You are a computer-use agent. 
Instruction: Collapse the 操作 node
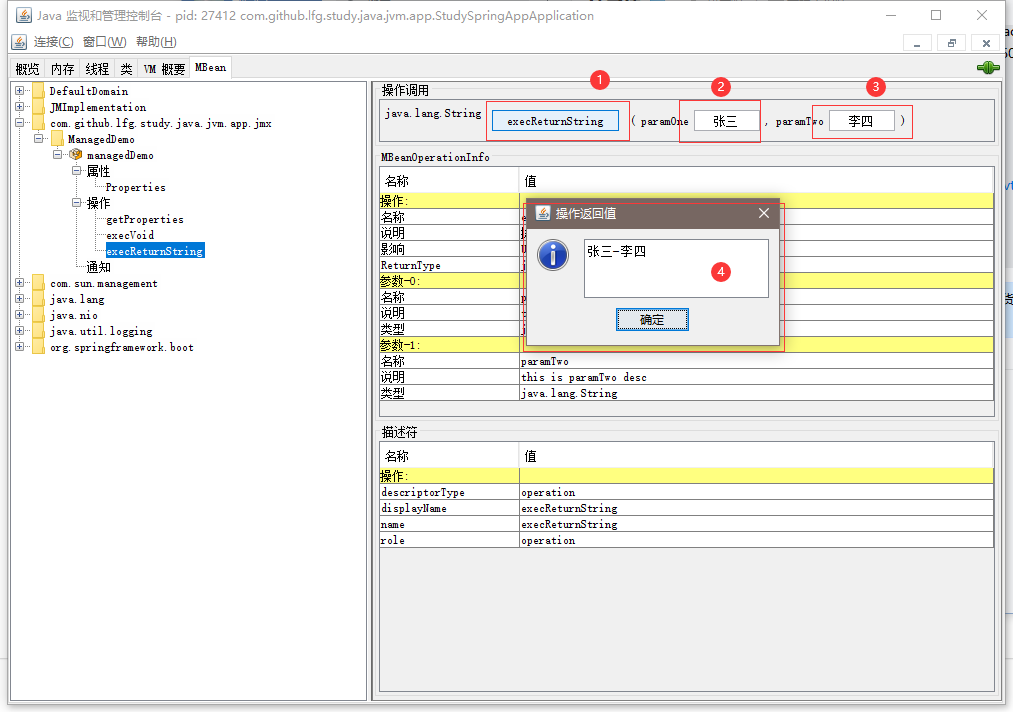[76, 203]
